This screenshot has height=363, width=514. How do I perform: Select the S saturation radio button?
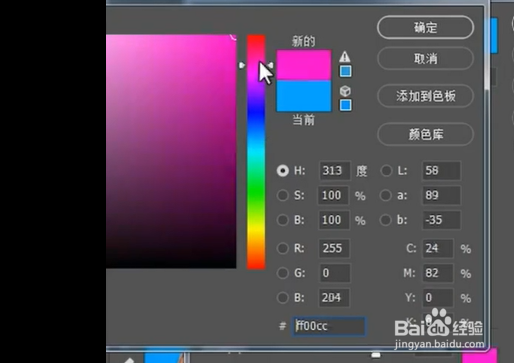pyautogui.click(x=283, y=195)
